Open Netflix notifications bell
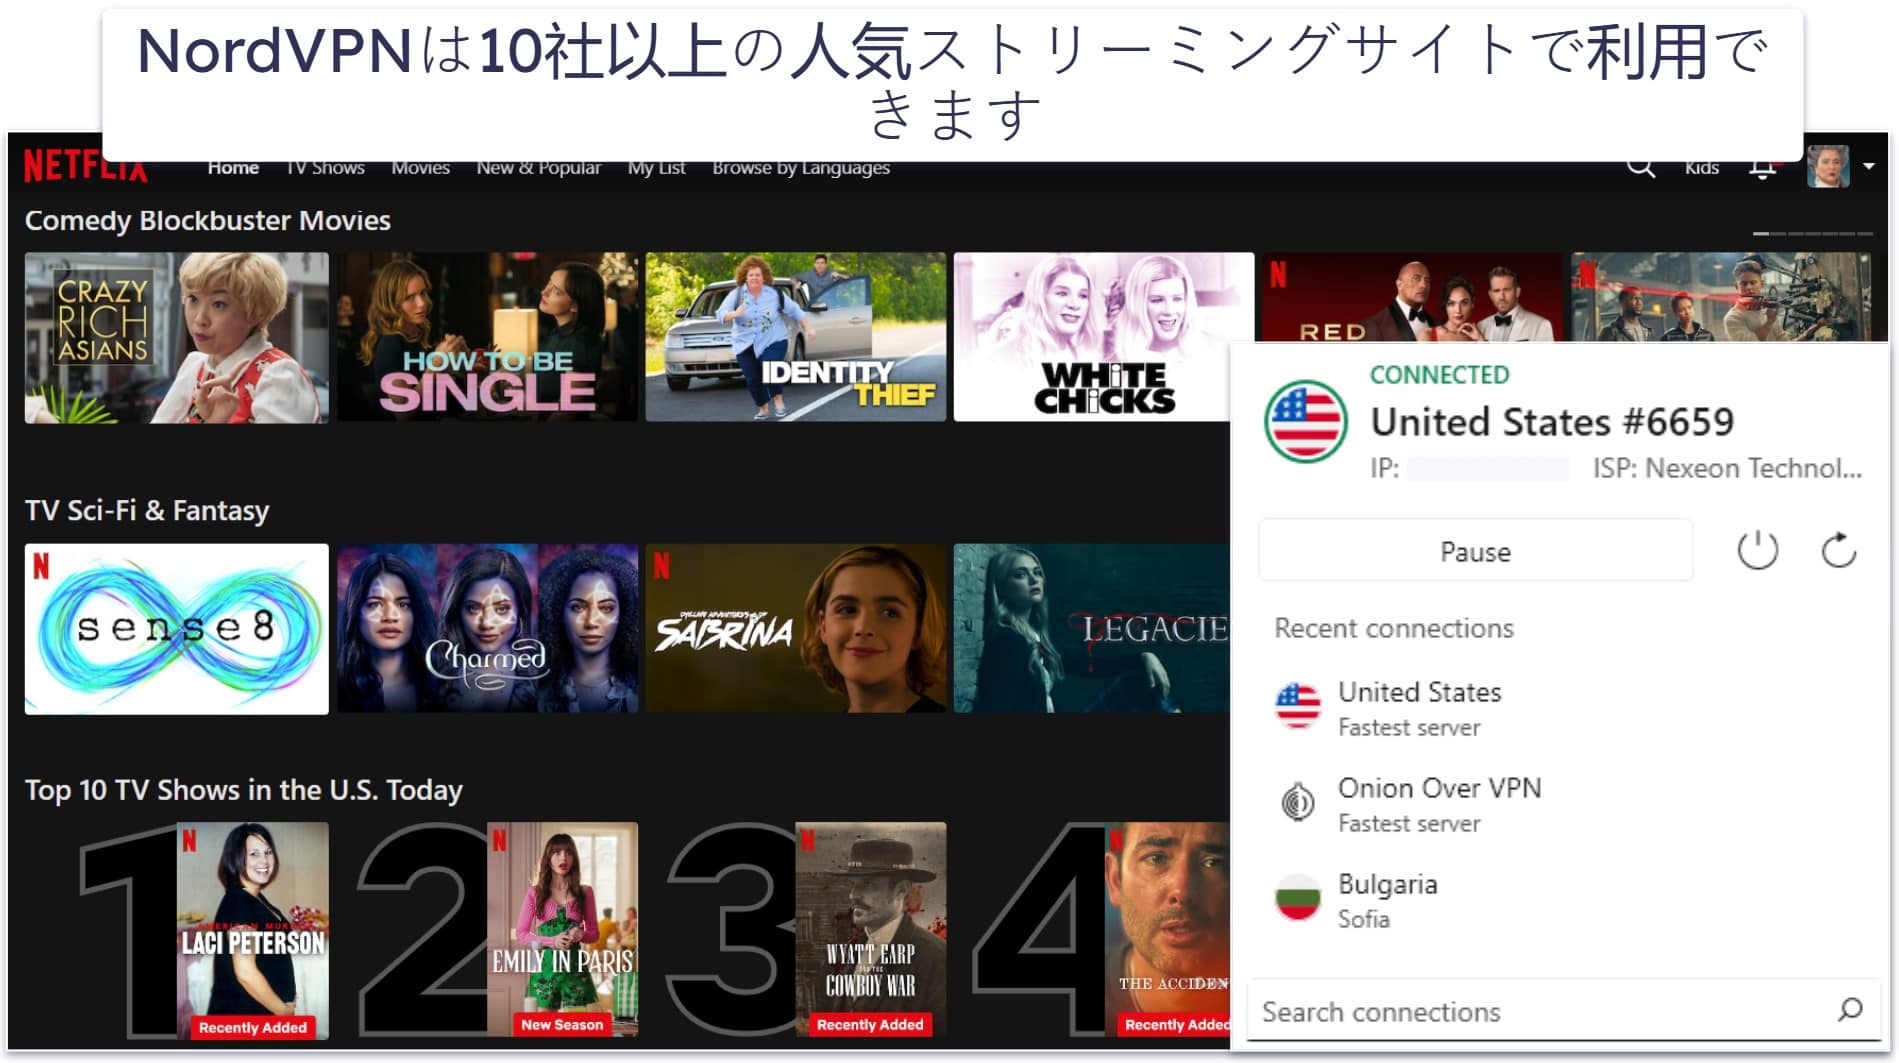The image size is (1899, 1063). [x=1762, y=168]
